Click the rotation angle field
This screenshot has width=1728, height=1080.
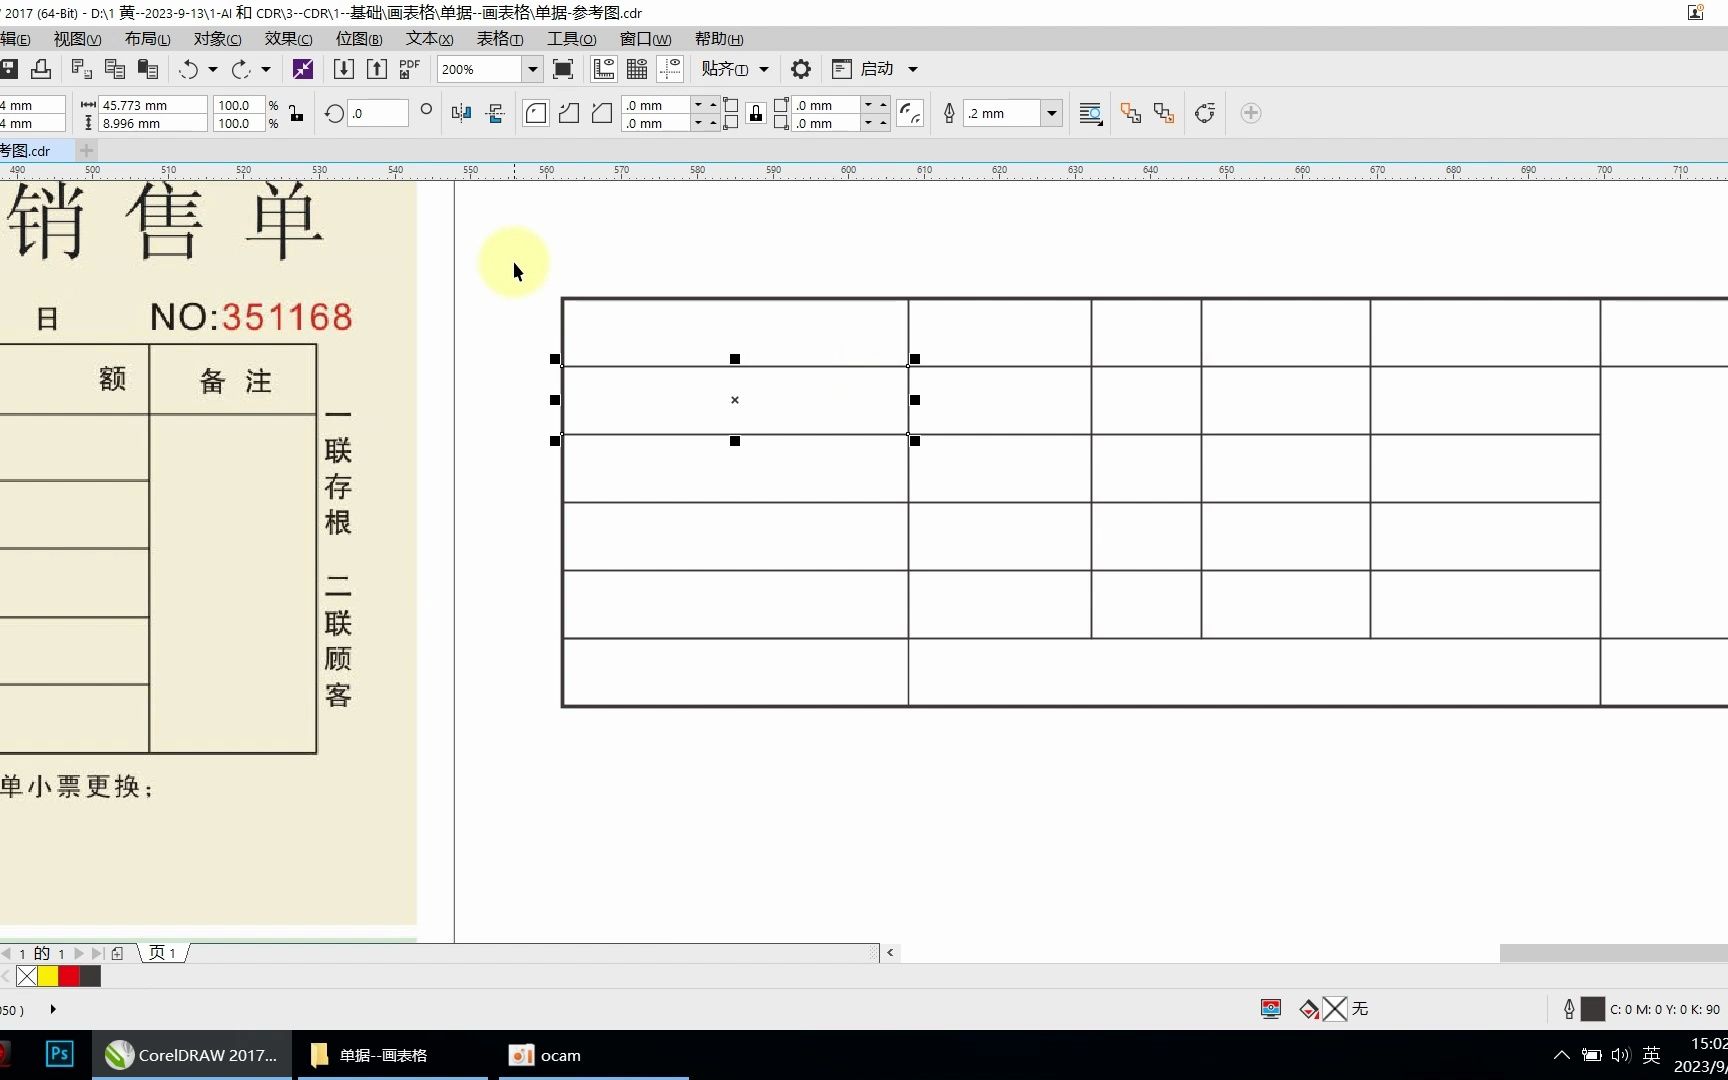(378, 113)
